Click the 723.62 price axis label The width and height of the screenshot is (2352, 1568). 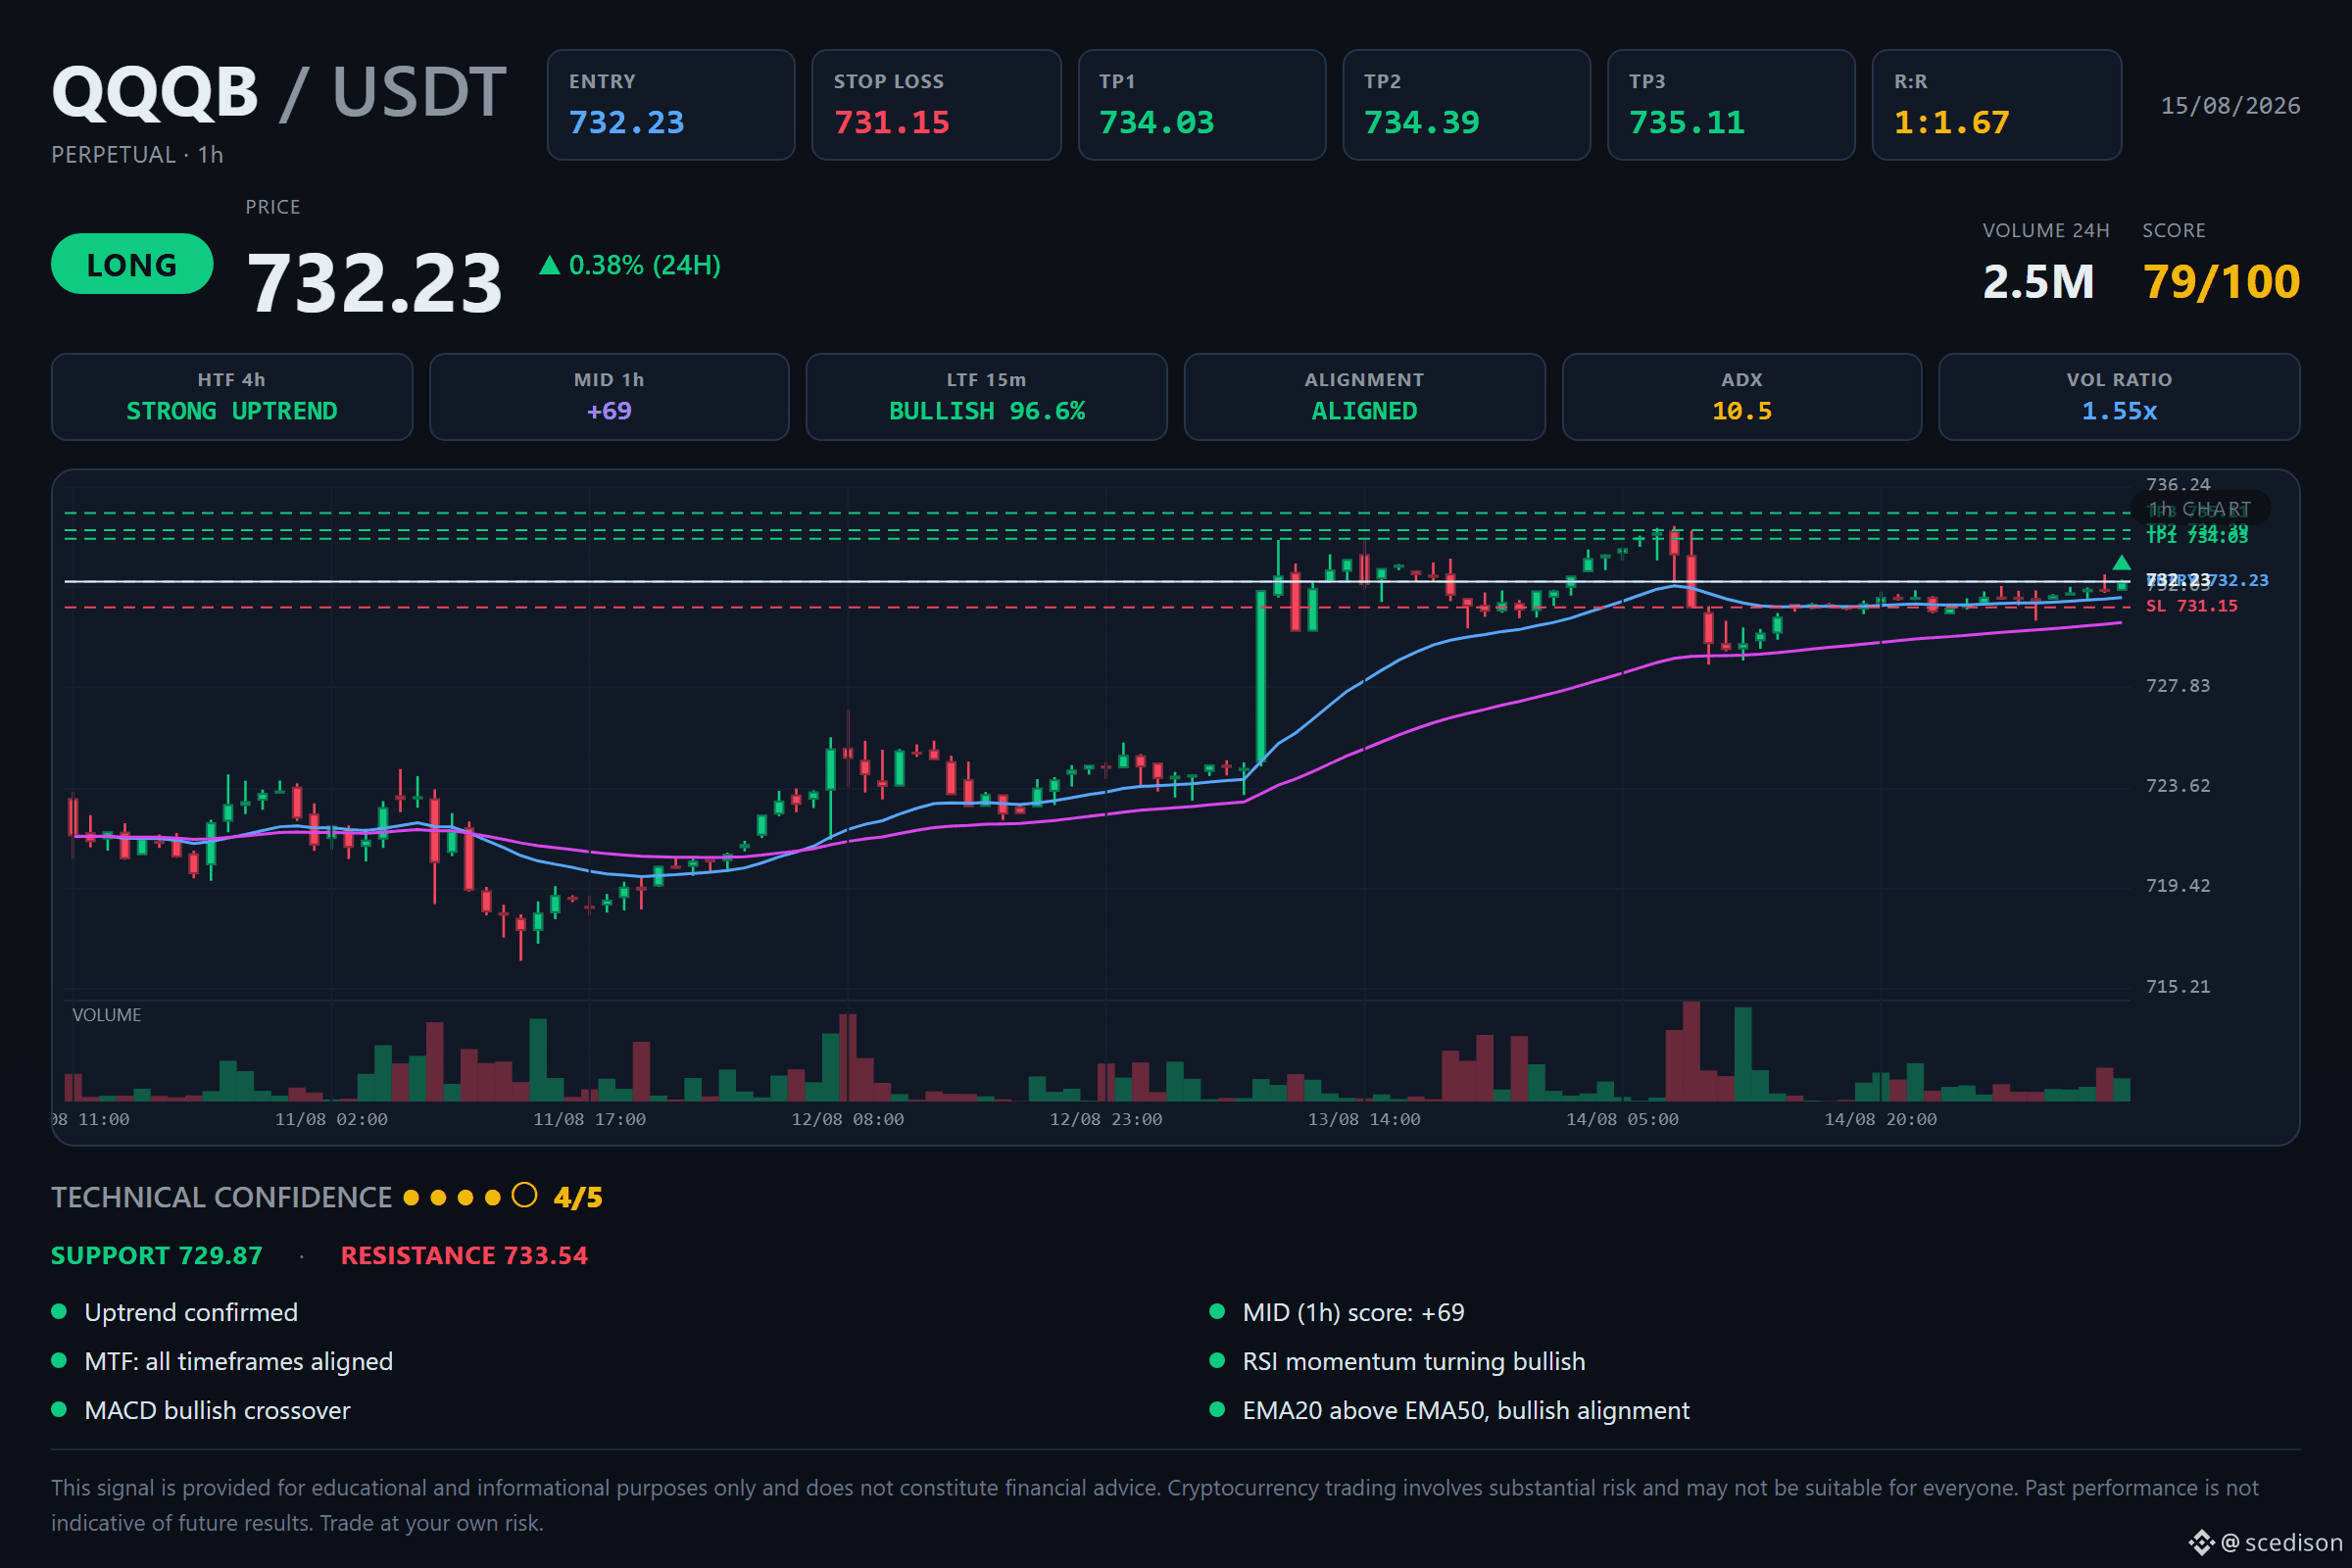[x=2178, y=786]
